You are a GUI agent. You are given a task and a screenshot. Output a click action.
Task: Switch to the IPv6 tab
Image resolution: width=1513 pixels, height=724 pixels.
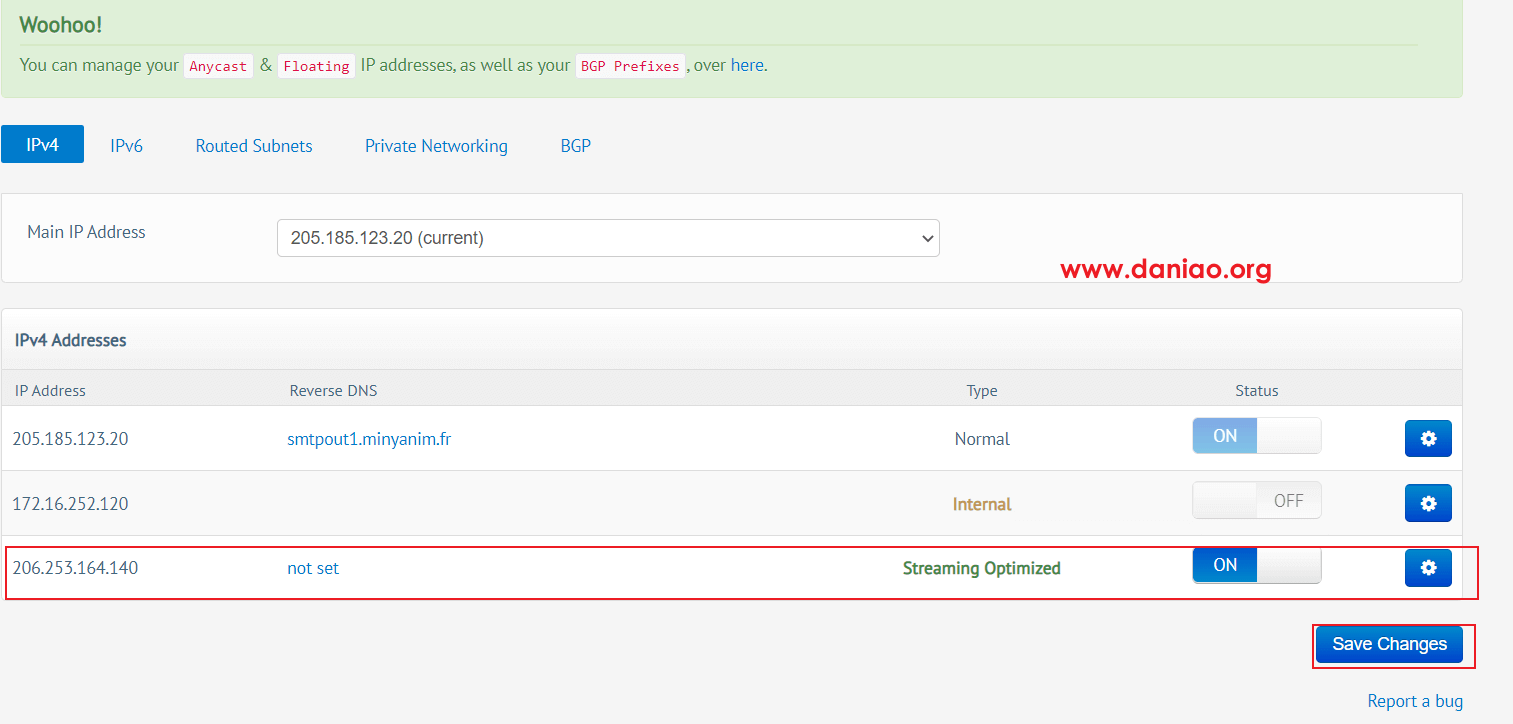coord(126,145)
